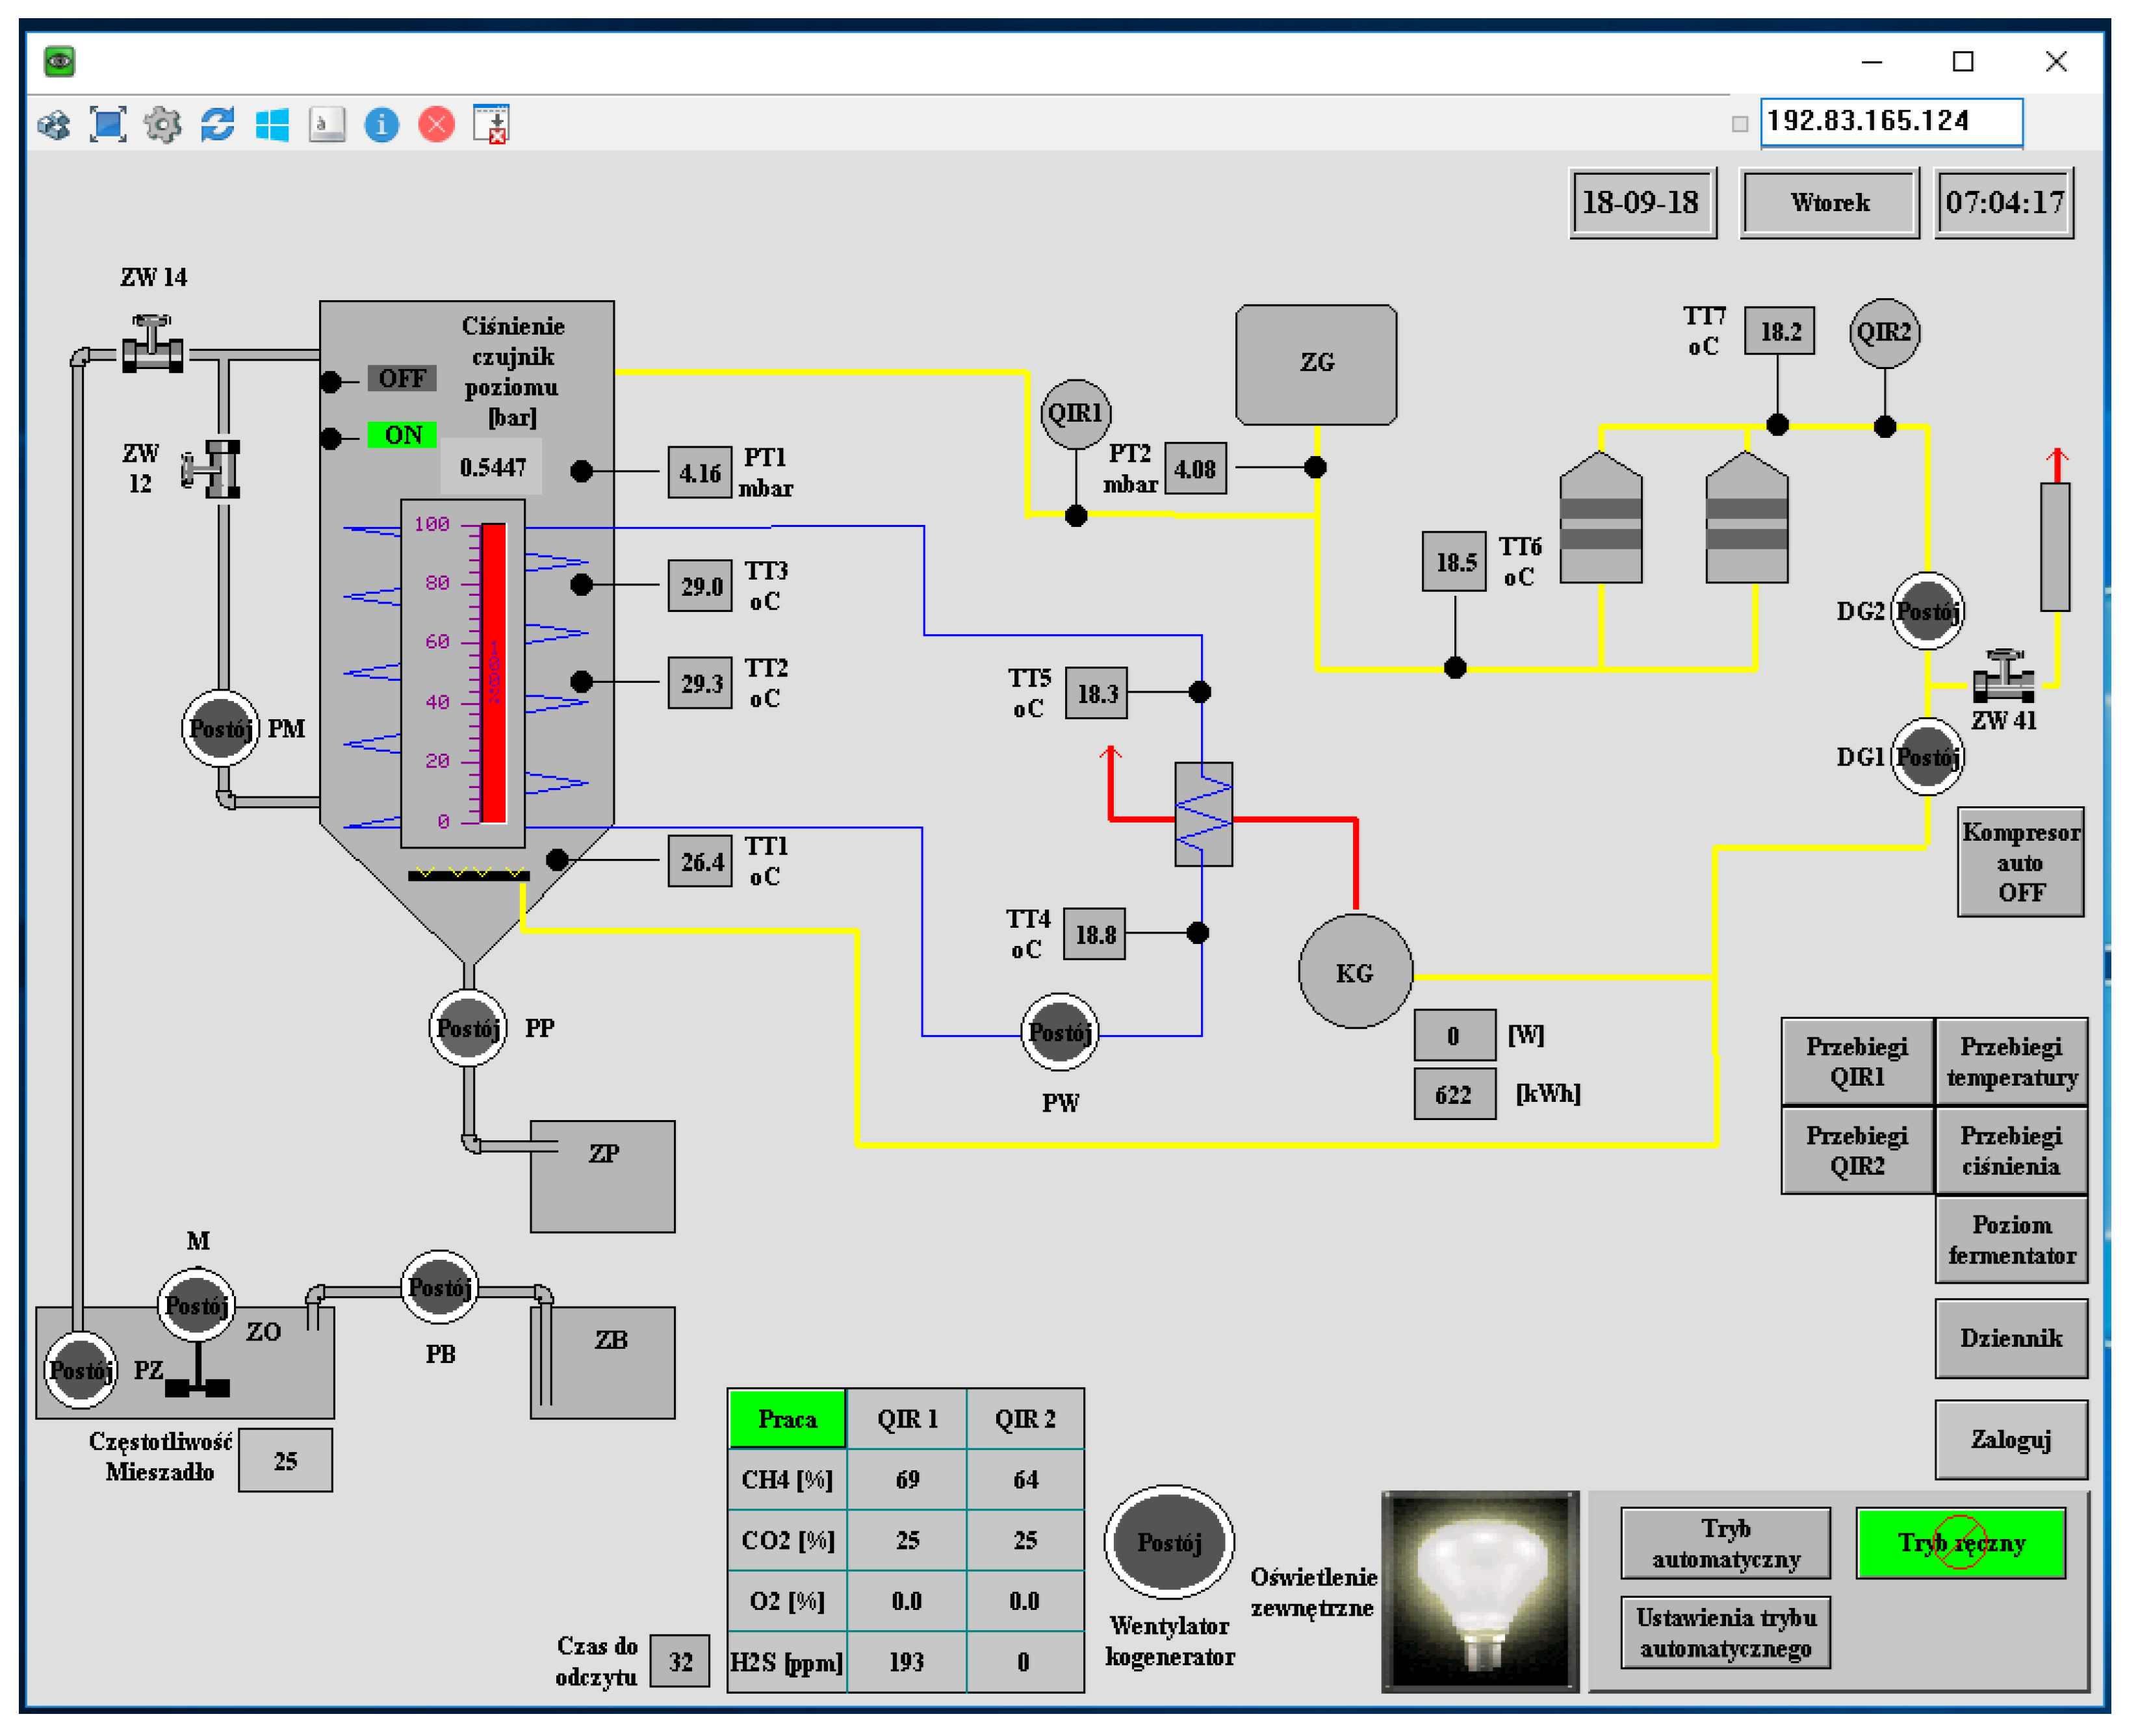Open the gear options icon
The width and height of the screenshot is (2138, 1736).
coord(162,124)
